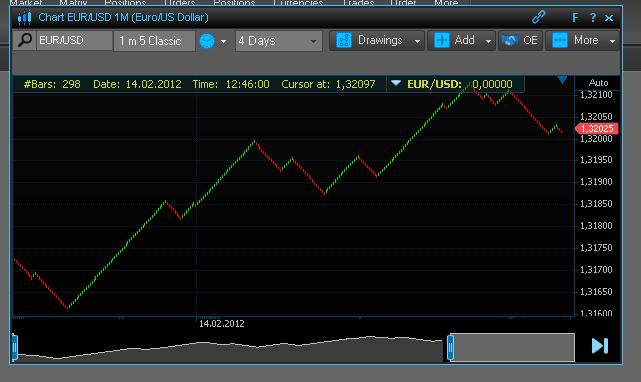Expand the More options dropdown arrow
The image size is (641, 382).
coord(612,41)
